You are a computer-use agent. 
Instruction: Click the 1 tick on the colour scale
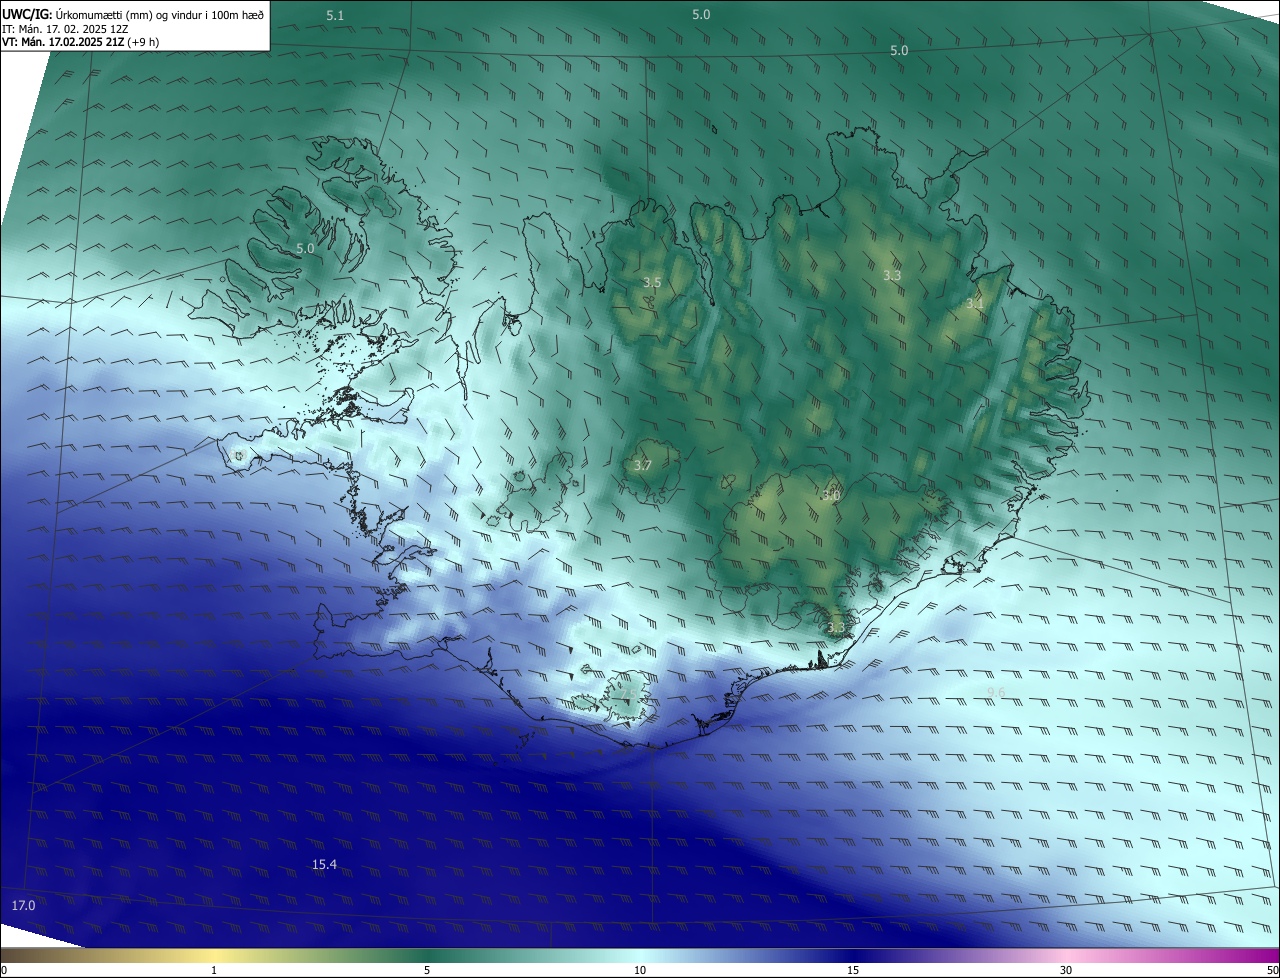click(214, 970)
